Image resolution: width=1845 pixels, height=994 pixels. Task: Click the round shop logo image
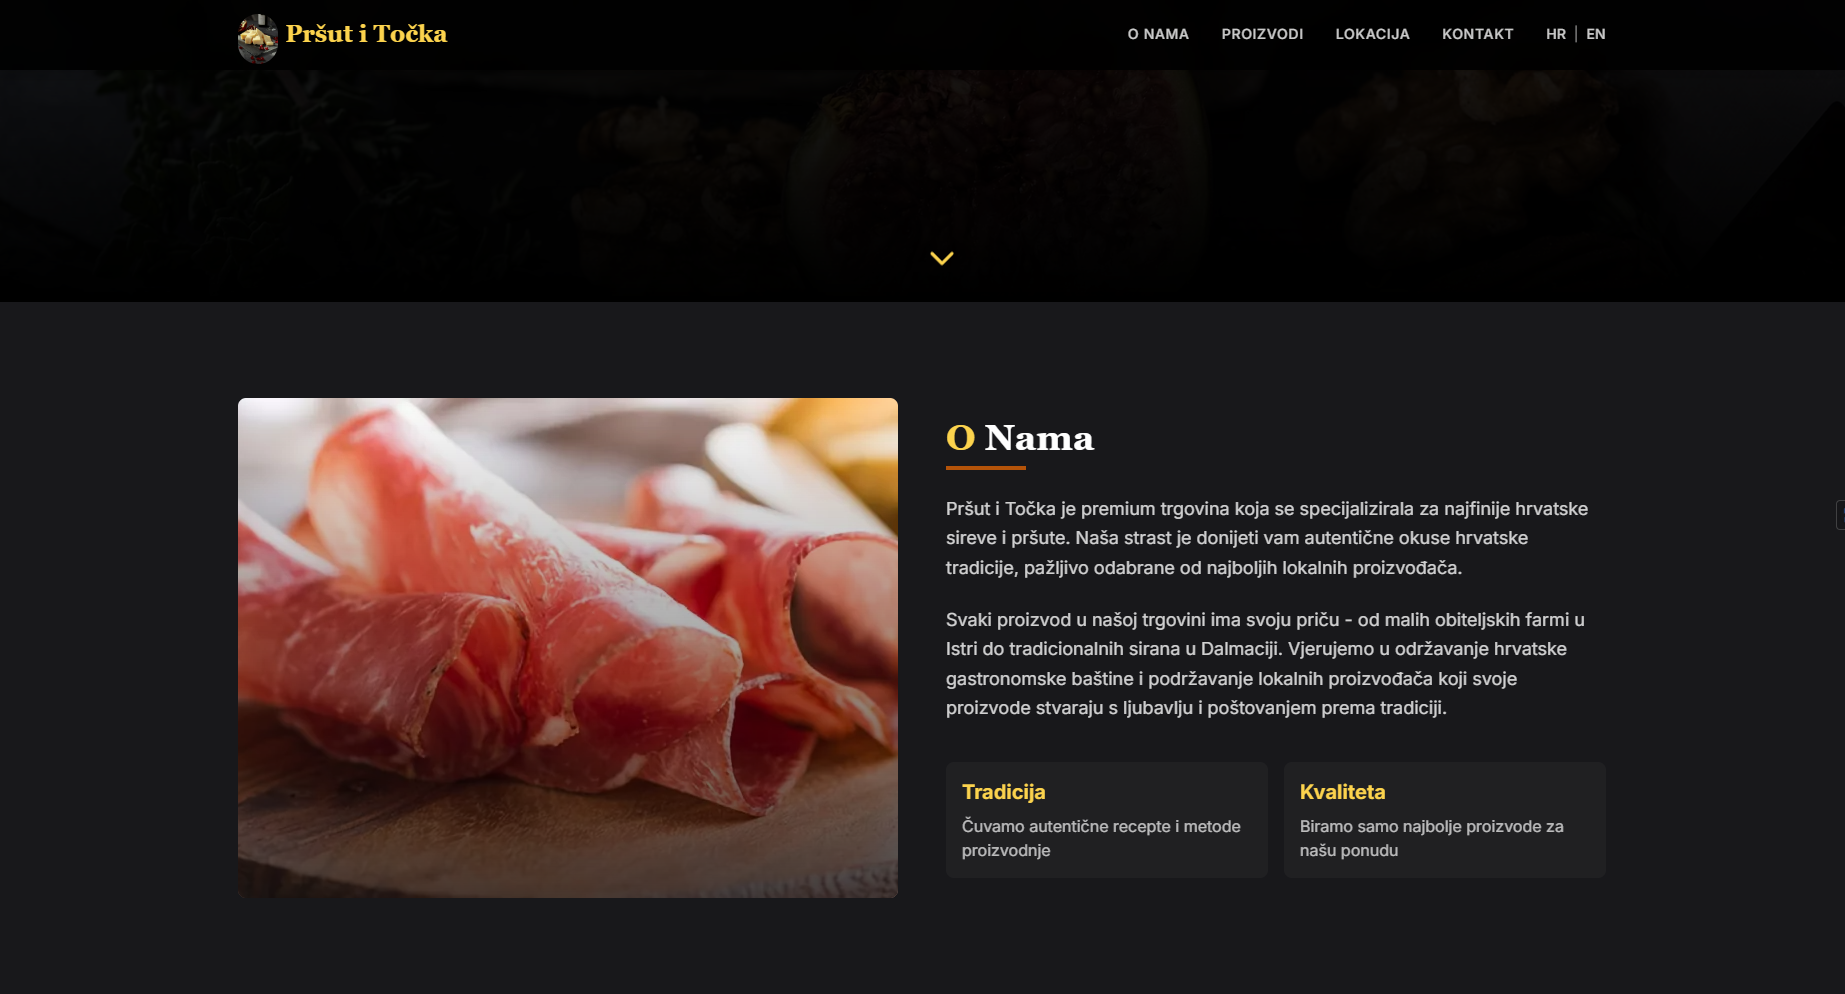tap(258, 38)
